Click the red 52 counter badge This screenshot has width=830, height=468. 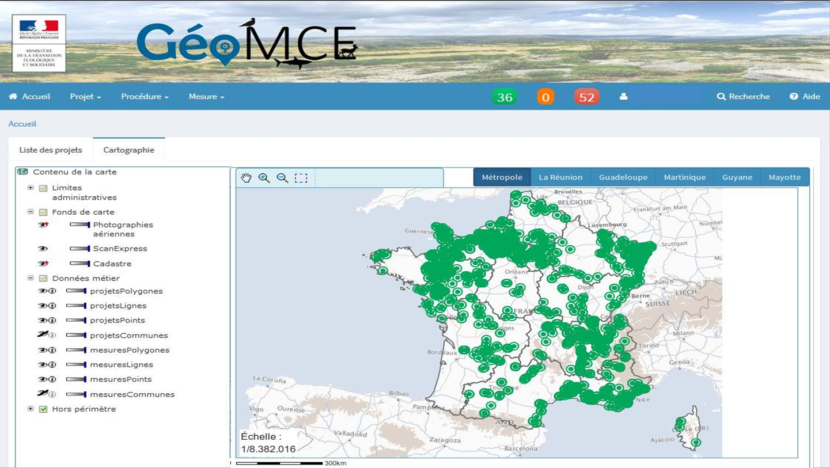pyautogui.click(x=587, y=97)
